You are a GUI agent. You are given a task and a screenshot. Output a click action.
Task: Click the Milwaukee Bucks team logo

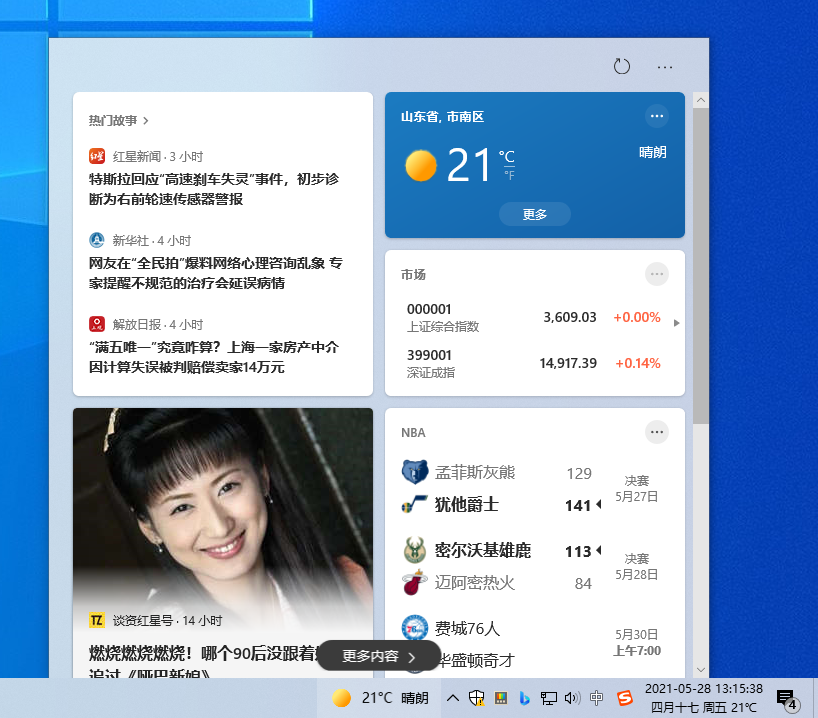coord(414,551)
